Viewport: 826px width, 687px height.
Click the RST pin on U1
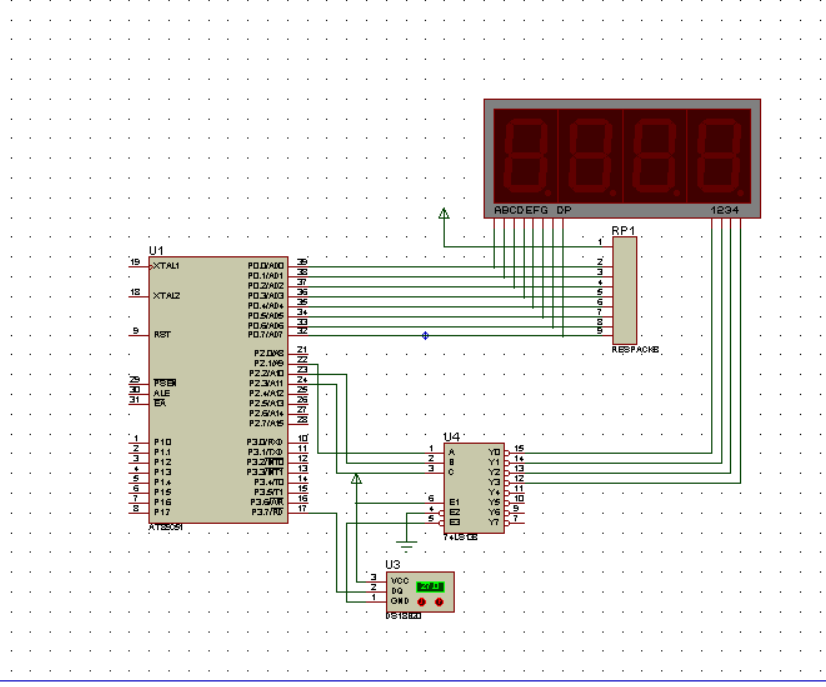click(162, 335)
